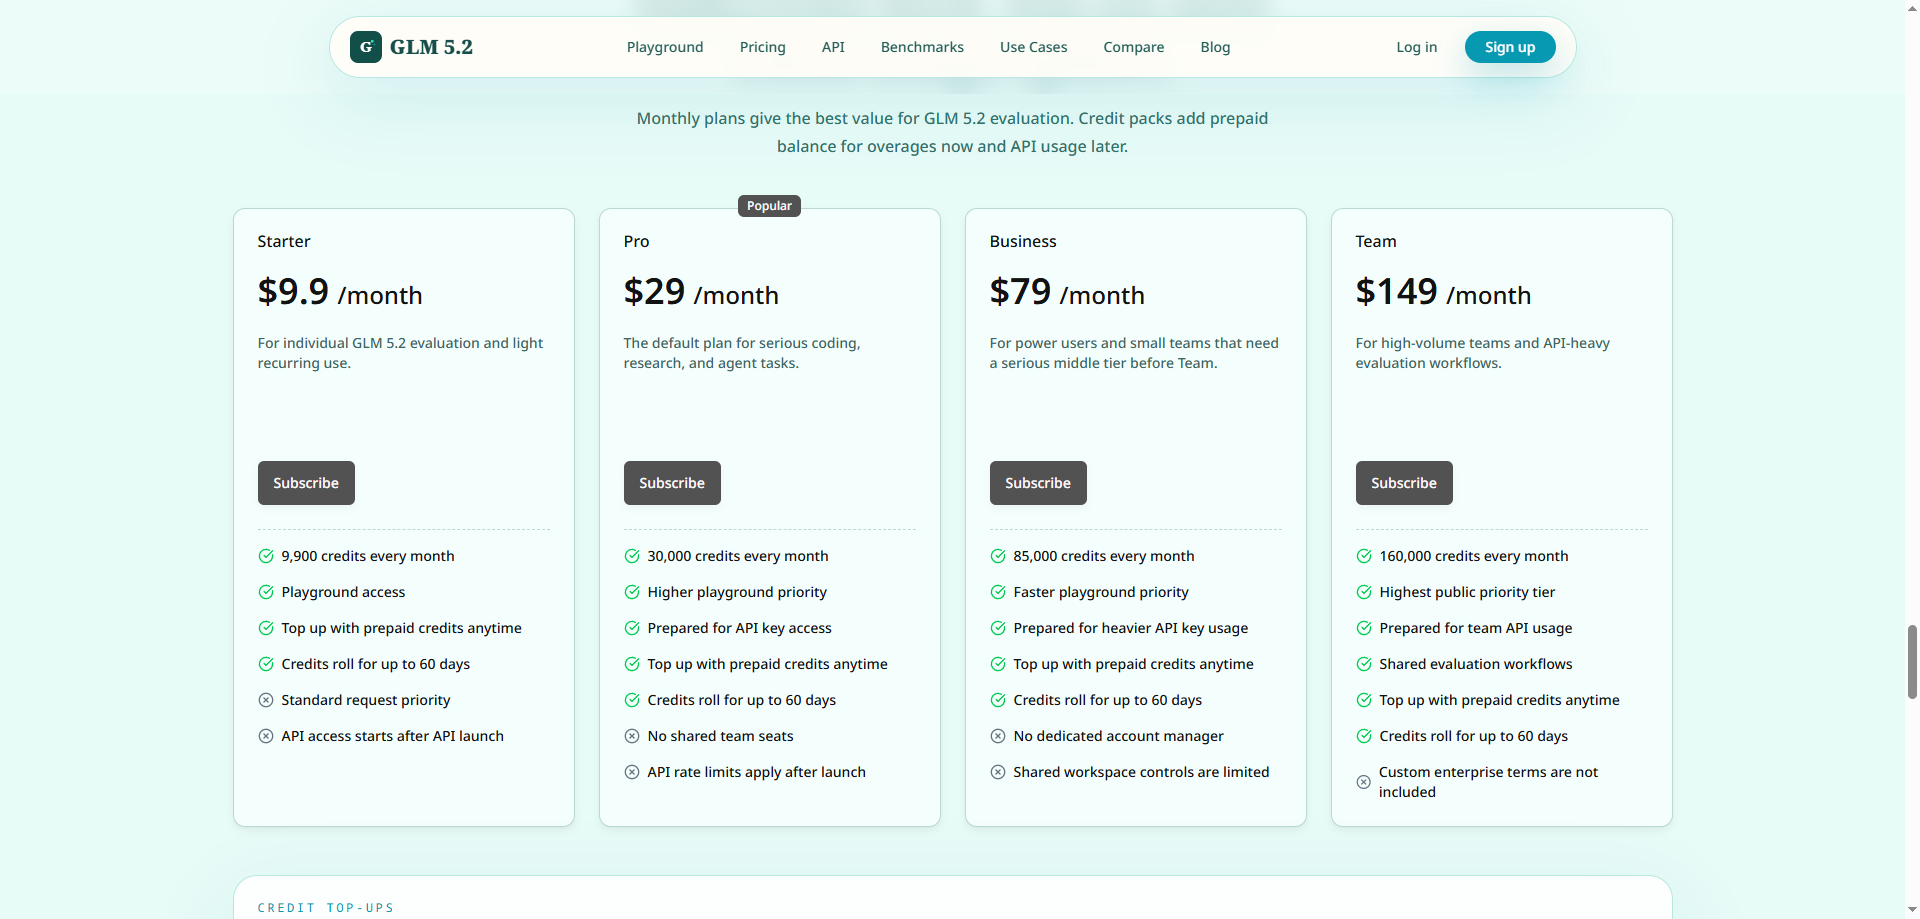Click x icon beside Shared workspace controls

click(x=998, y=772)
